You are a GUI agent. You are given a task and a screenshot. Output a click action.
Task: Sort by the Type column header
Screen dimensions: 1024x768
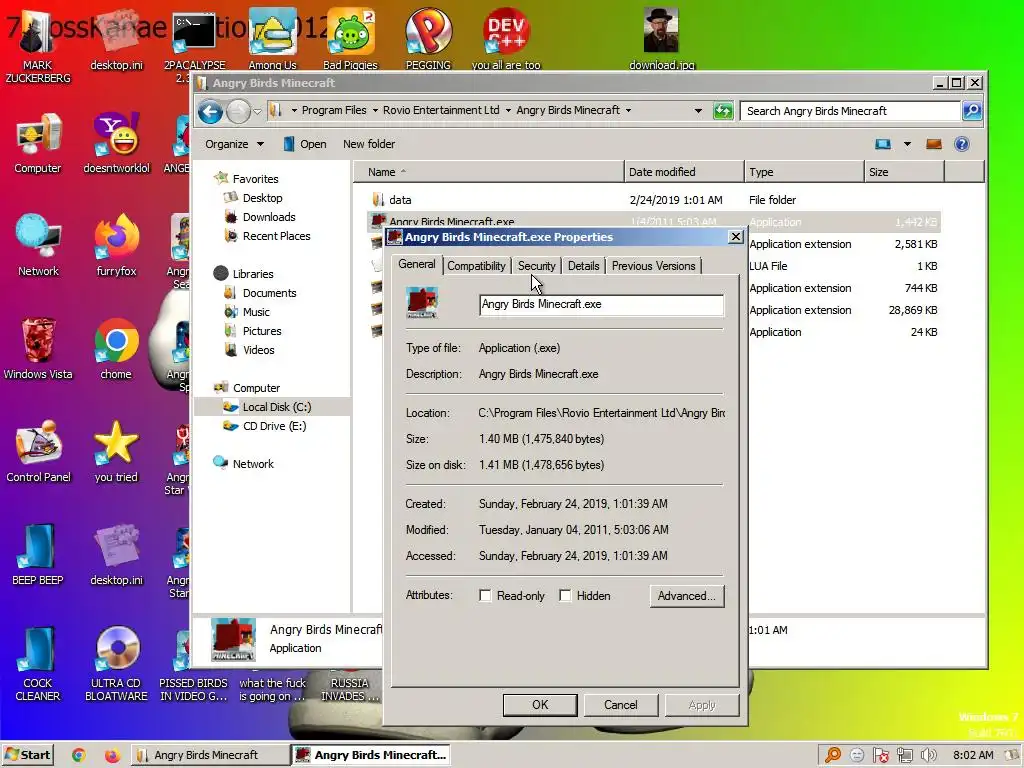point(804,172)
